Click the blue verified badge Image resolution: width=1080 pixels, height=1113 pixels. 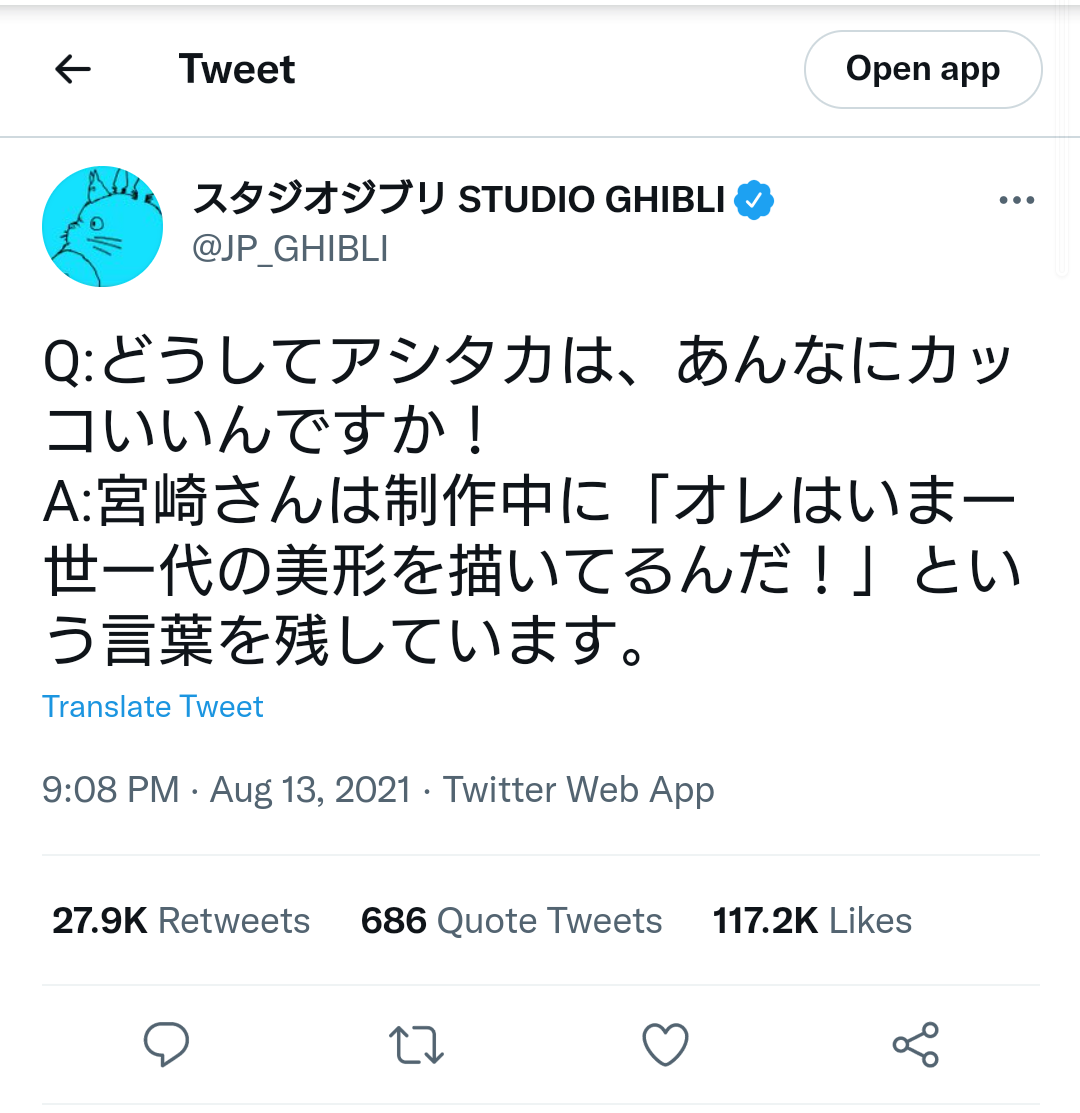[x=754, y=201]
